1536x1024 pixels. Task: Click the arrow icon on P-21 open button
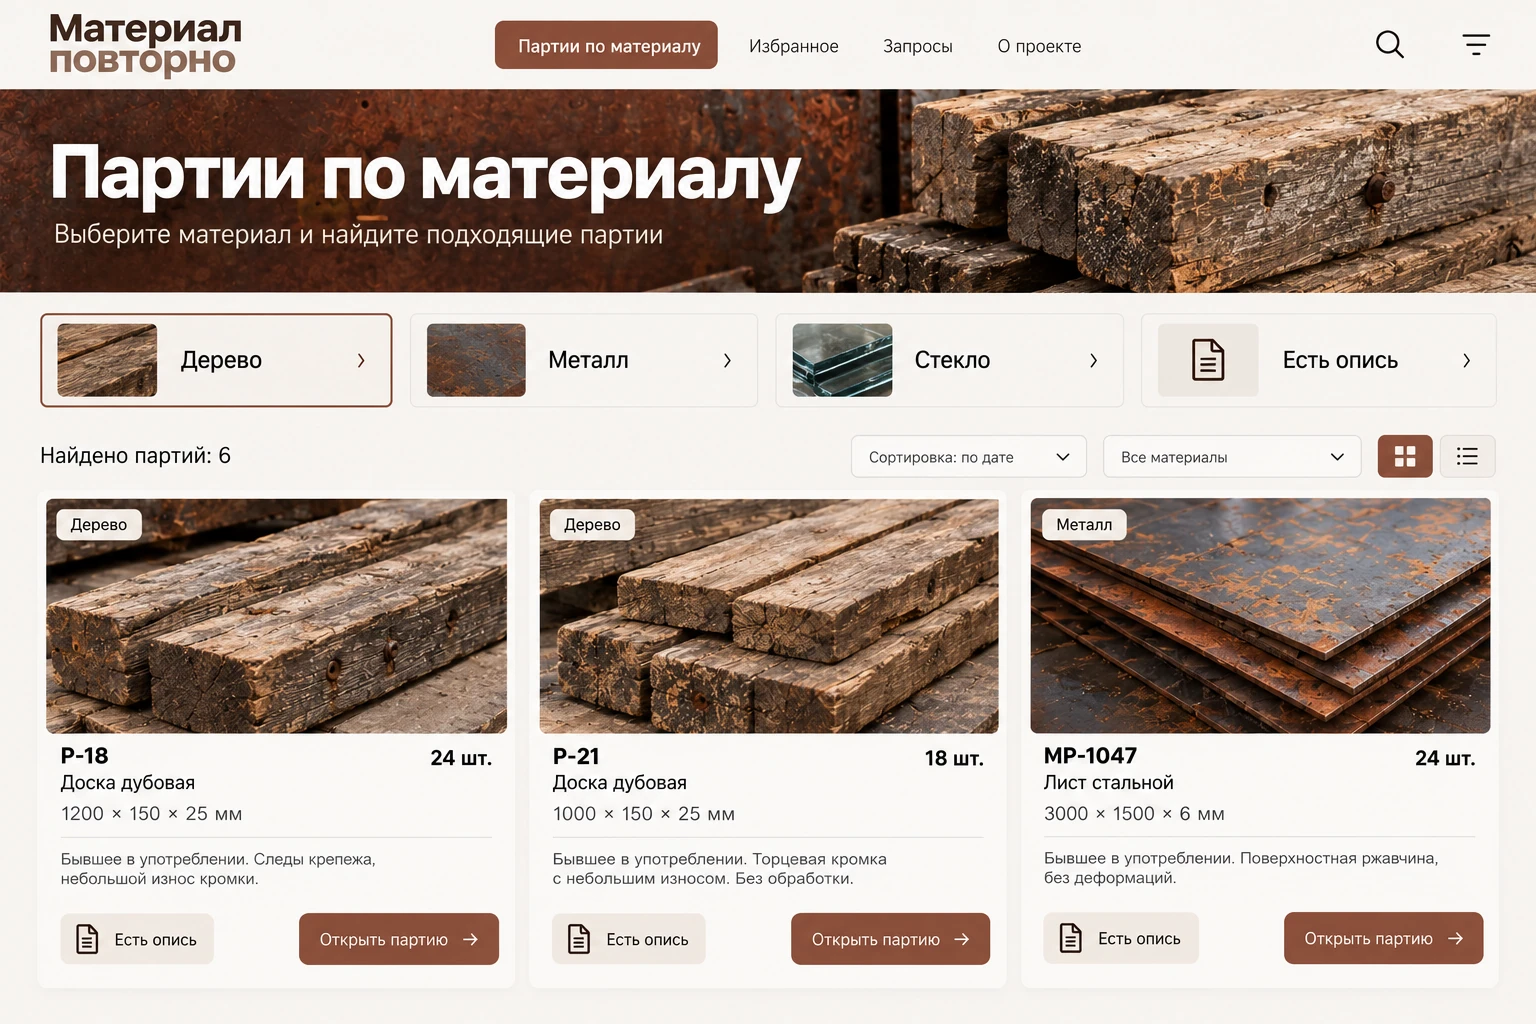tap(962, 939)
